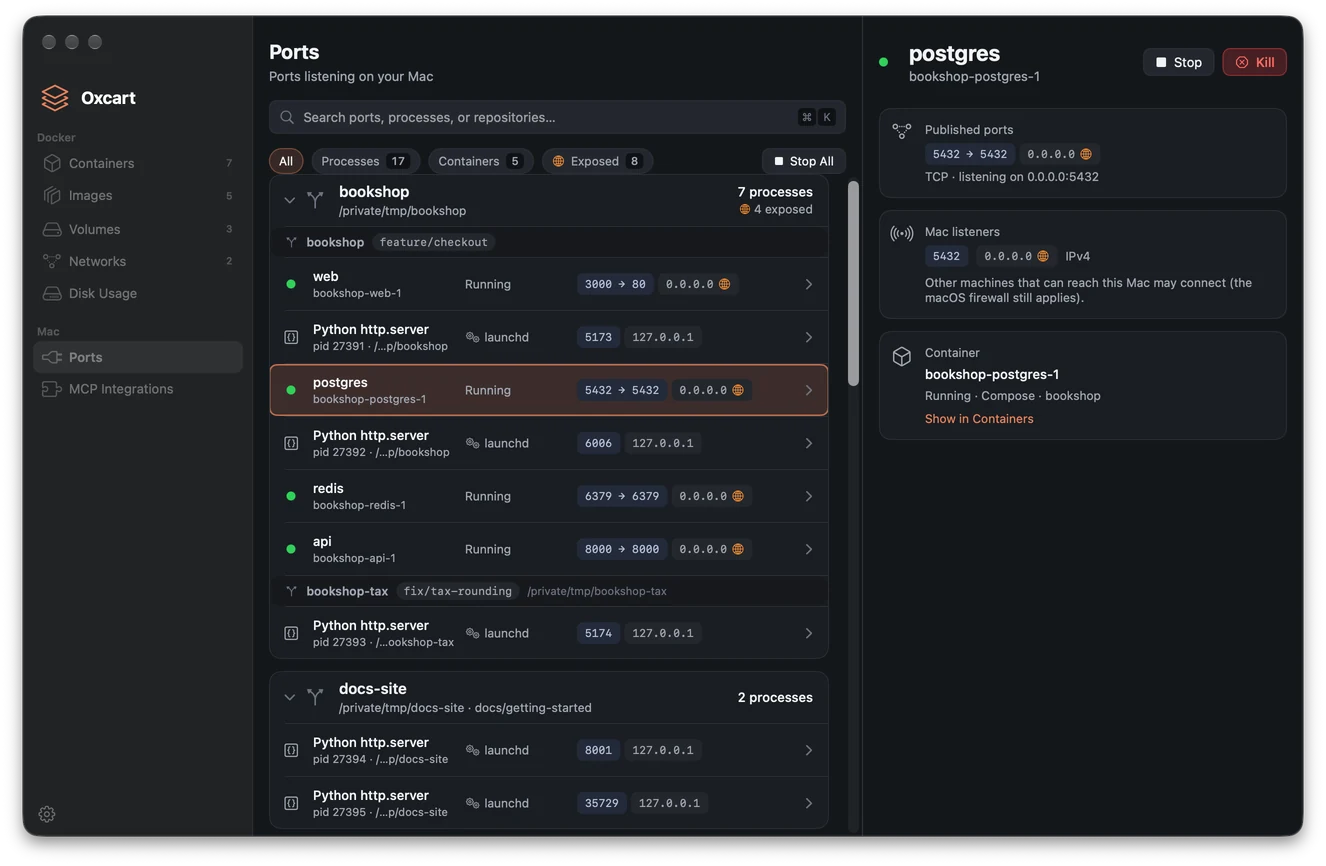Image resolution: width=1326 pixels, height=866 pixels.
Task: Follow the Show in Containers link
Action: click(x=979, y=419)
